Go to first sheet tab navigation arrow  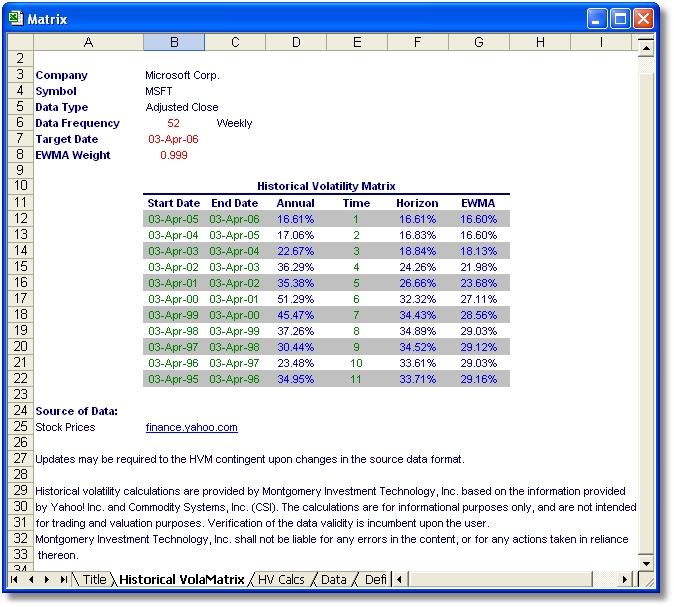click(x=14, y=579)
